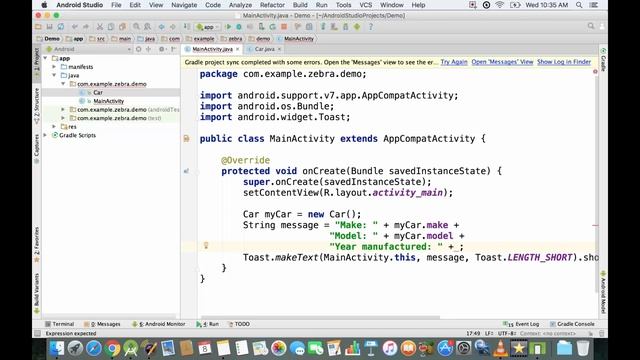640x360 pixels.
Task: Open the Build menu
Action: [300, 5]
